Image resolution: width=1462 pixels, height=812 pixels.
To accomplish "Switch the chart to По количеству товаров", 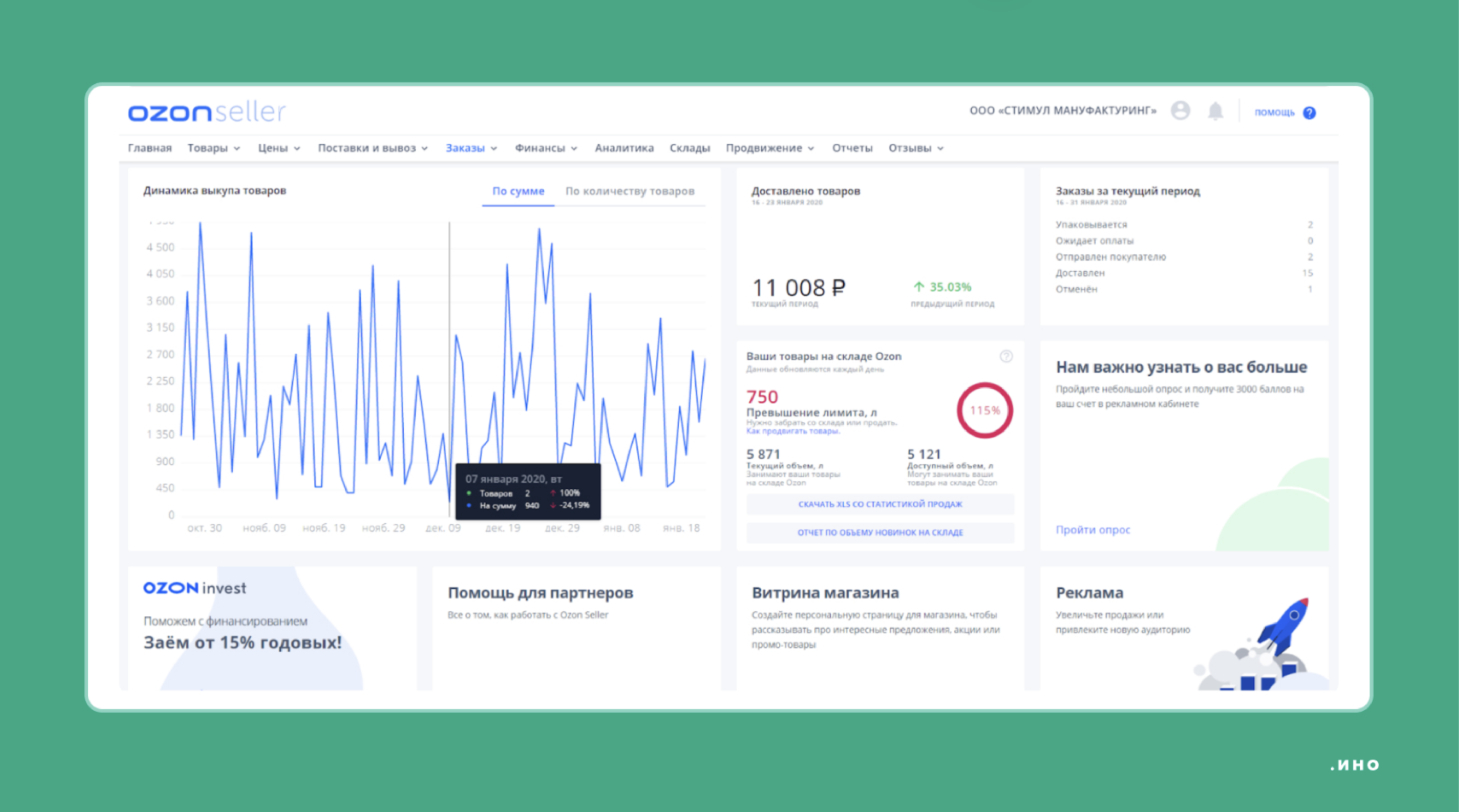I will click(630, 191).
